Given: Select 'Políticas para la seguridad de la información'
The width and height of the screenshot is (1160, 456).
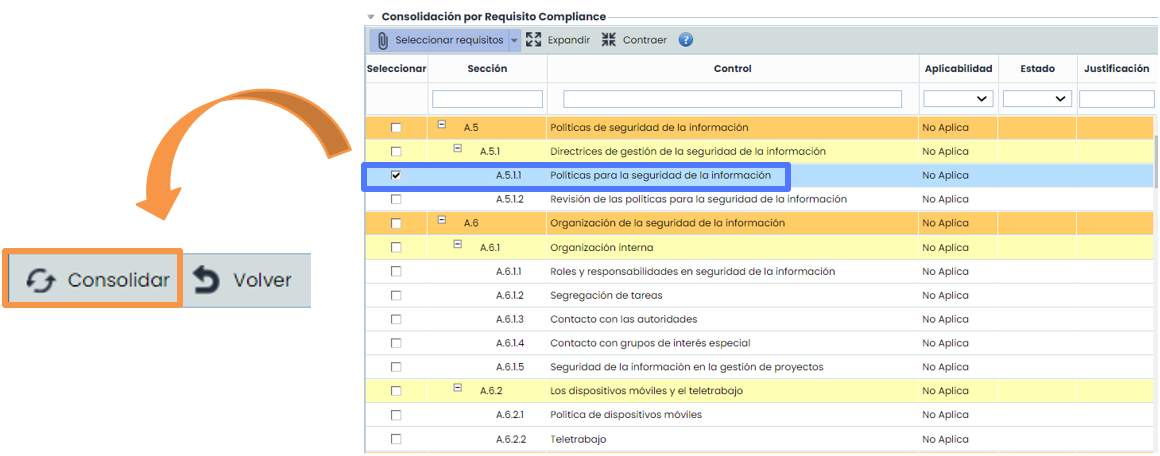Looking at the screenshot, I should click(661, 175).
